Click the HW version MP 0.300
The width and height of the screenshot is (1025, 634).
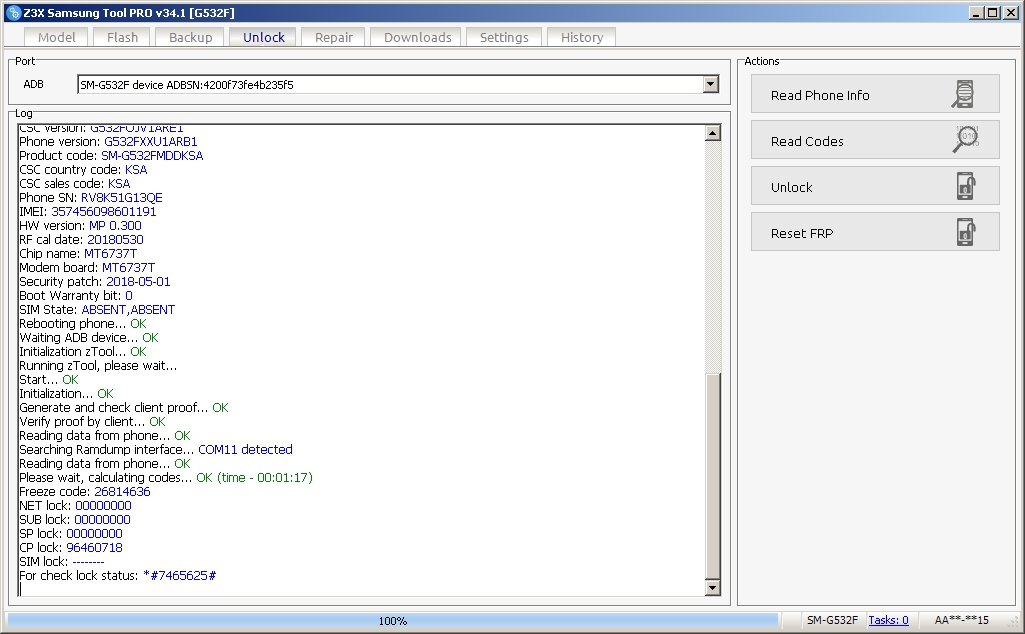click(x=115, y=225)
